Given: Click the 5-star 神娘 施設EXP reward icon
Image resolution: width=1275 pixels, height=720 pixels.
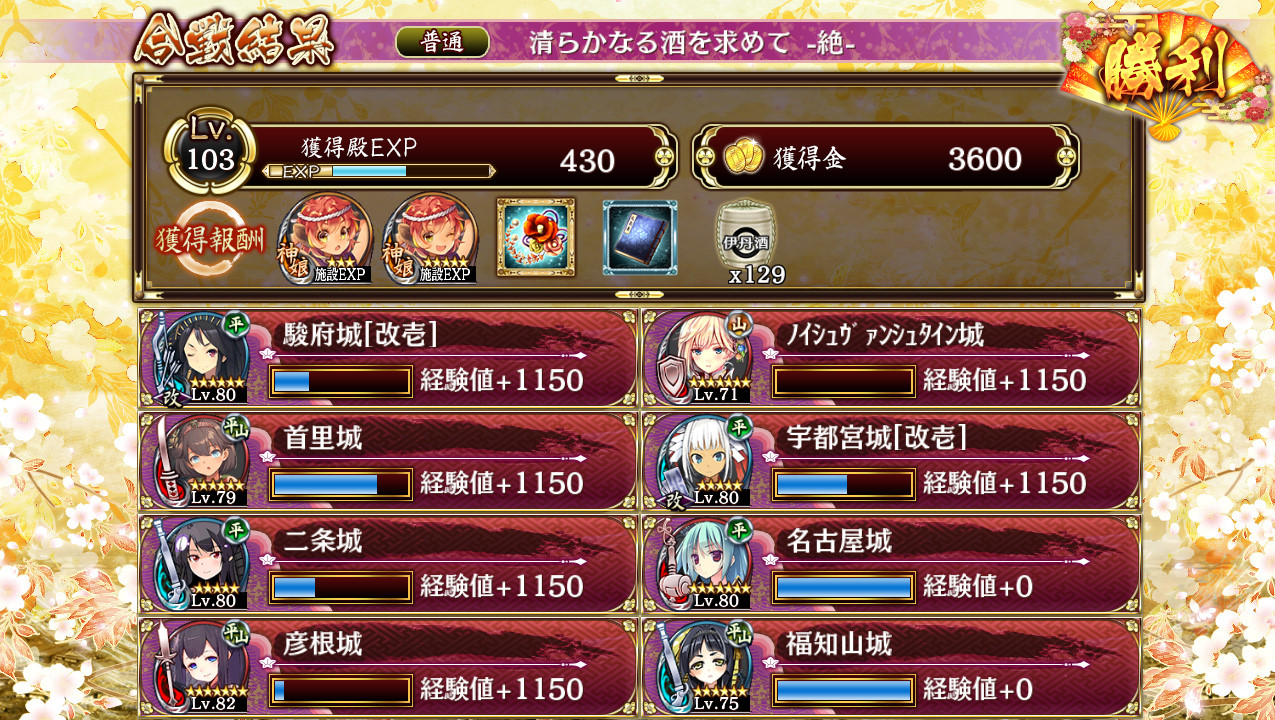Looking at the screenshot, I should point(430,239).
